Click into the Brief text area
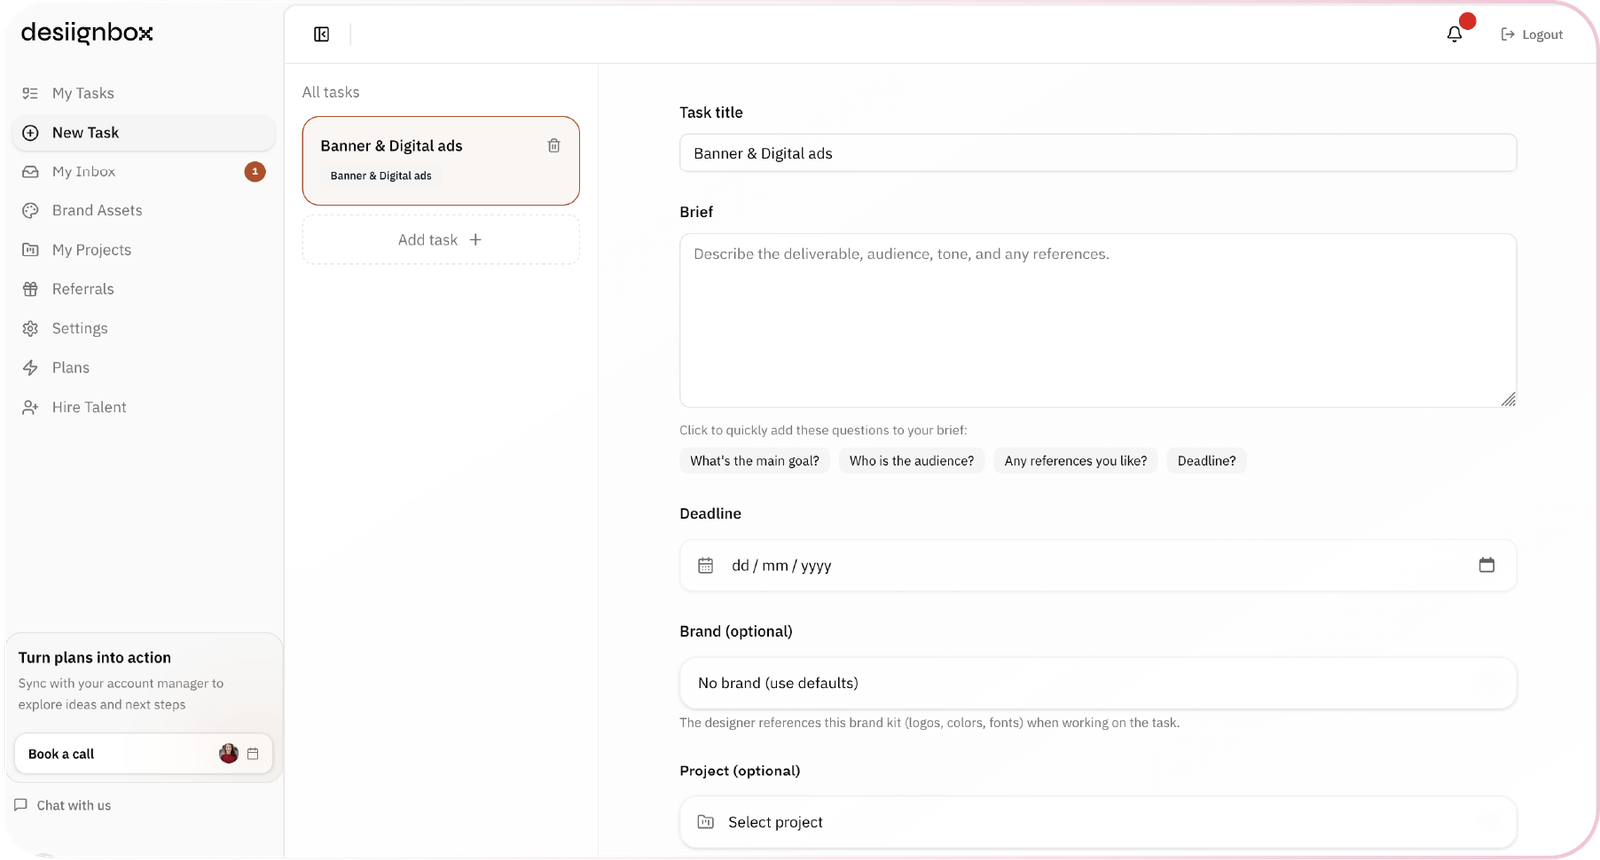The width and height of the screenshot is (1600, 860). click(x=1098, y=320)
